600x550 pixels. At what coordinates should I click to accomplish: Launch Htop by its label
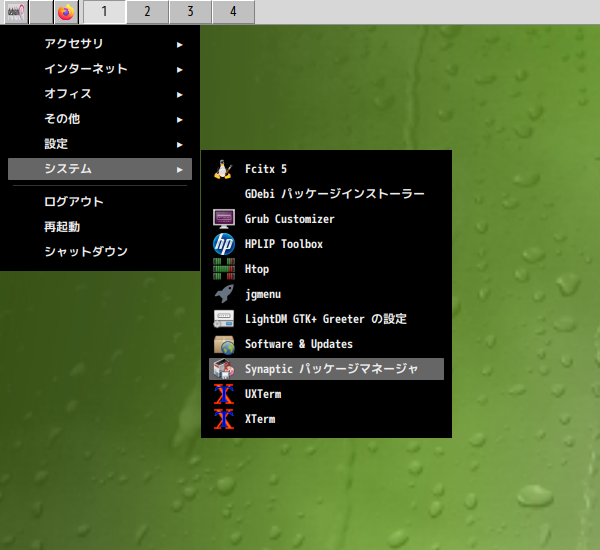[257, 269]
